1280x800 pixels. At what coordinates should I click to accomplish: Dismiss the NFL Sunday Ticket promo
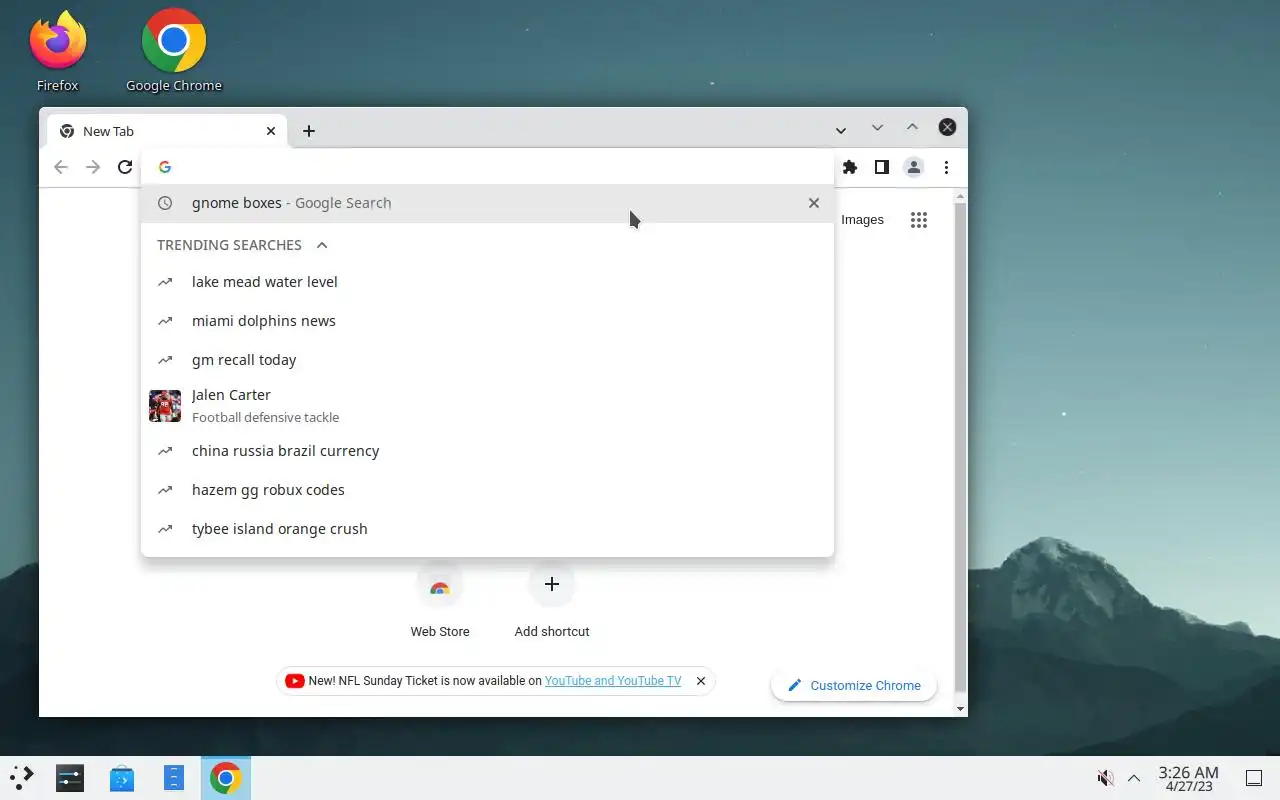701,681
